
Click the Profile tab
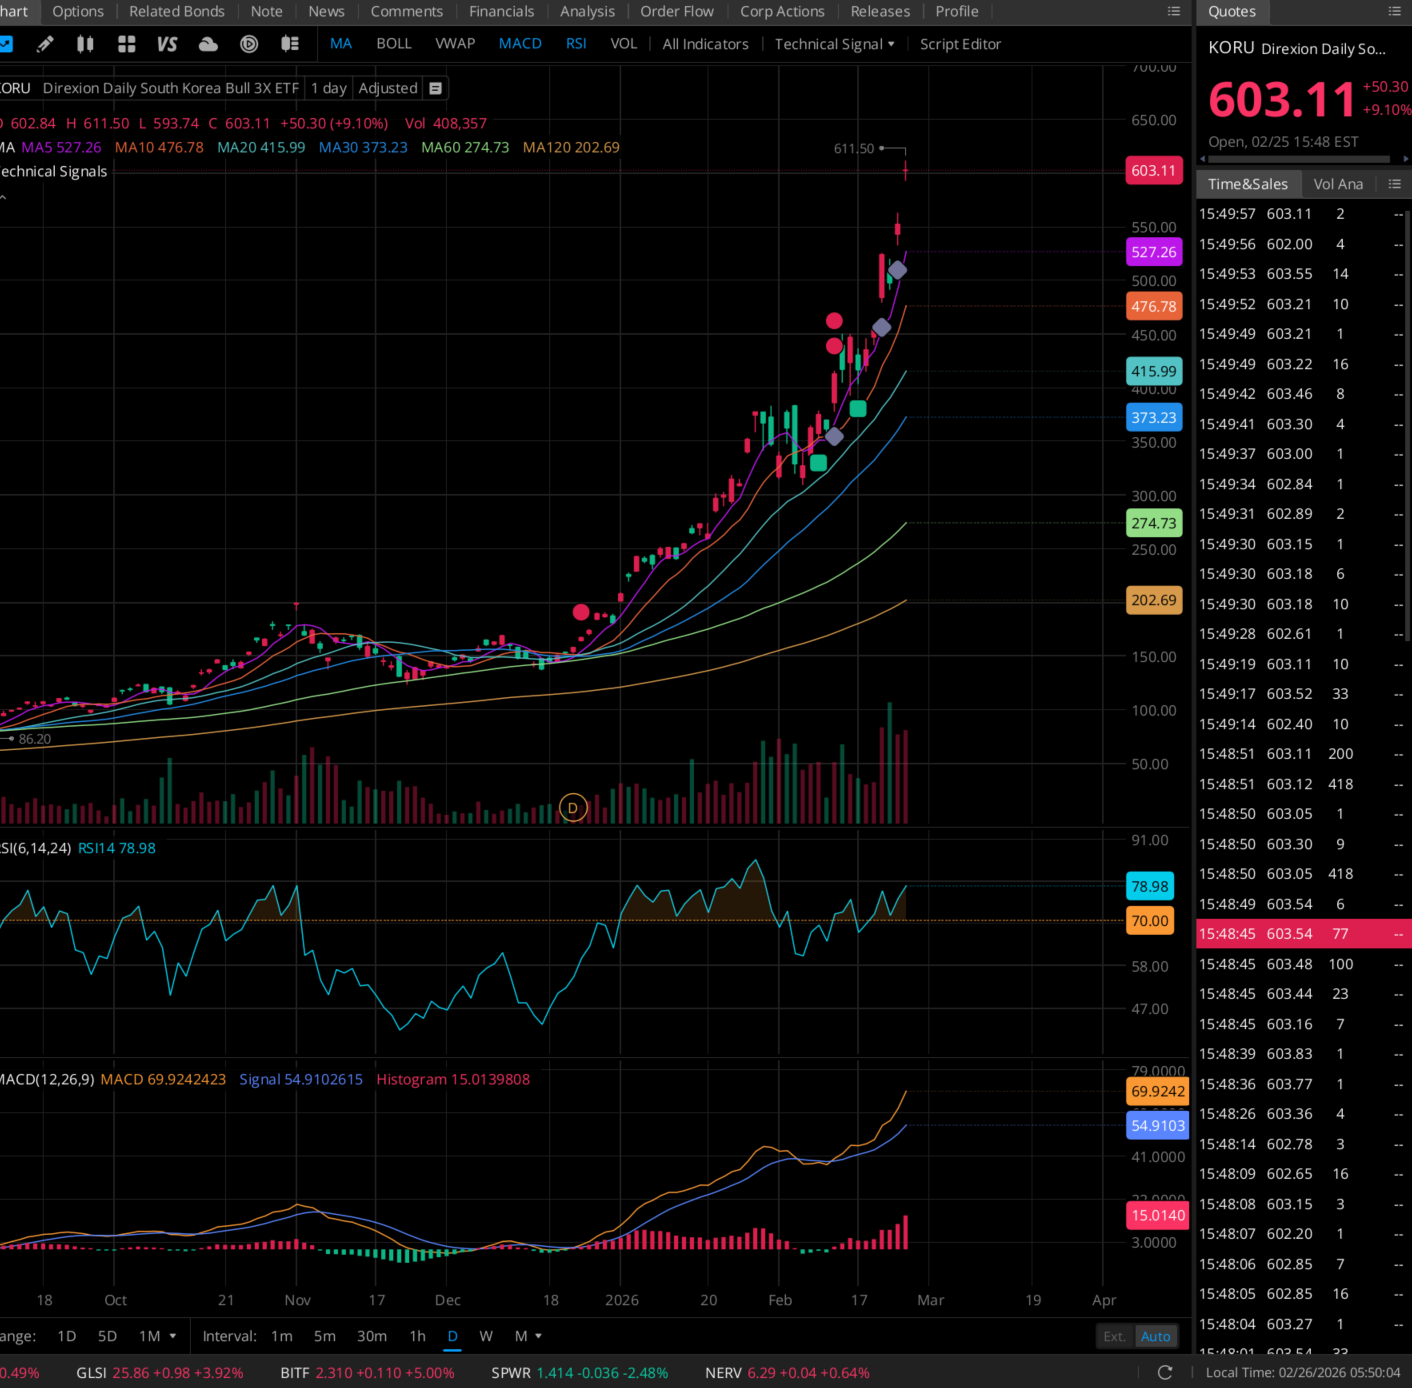point(957,12)
